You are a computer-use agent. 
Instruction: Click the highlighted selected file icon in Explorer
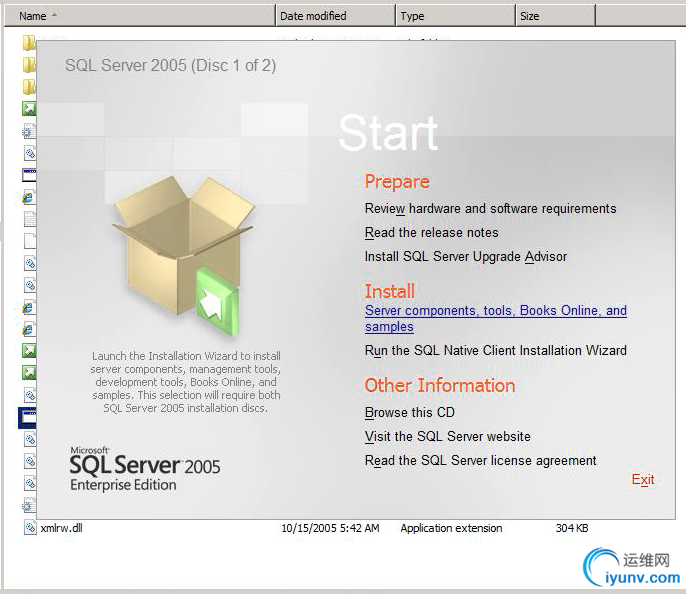coord(27,417)
